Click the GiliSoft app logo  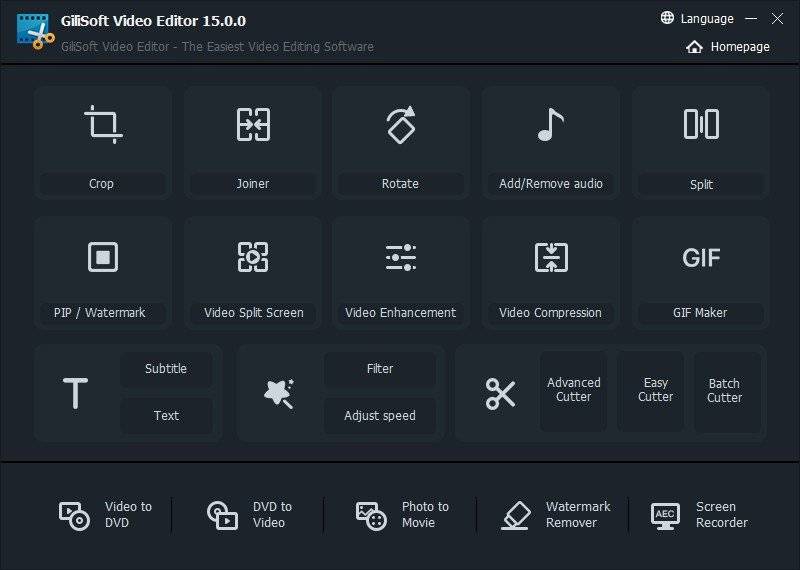(36, 32)
